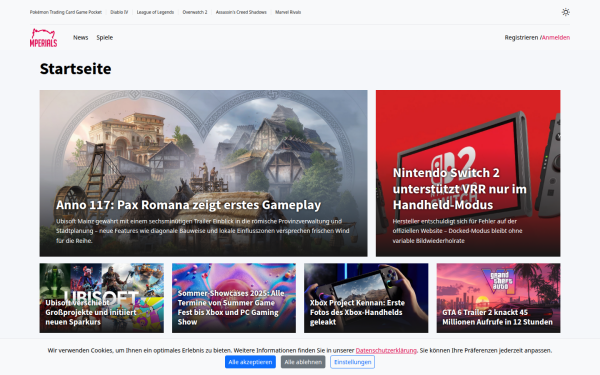Open the Anno 117 Pax Romana article
600x375 pixels.
(203, 173)
